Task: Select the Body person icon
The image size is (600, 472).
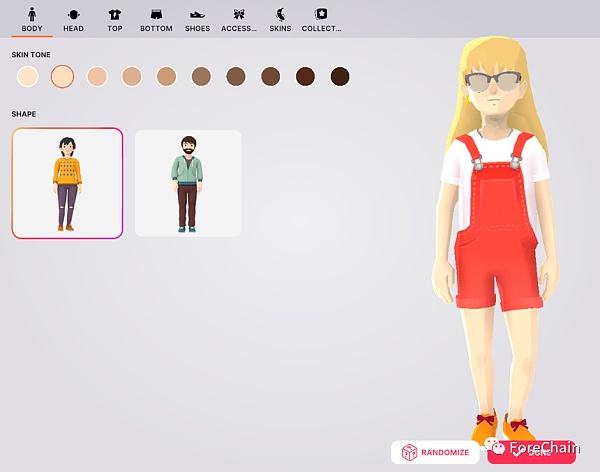Action: coord(32,14)
